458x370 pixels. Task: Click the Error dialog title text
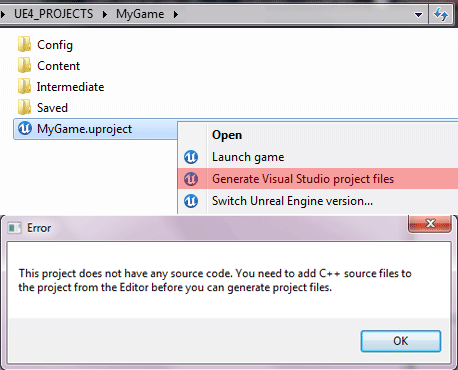pyautogui.click(x=39, y=228)
